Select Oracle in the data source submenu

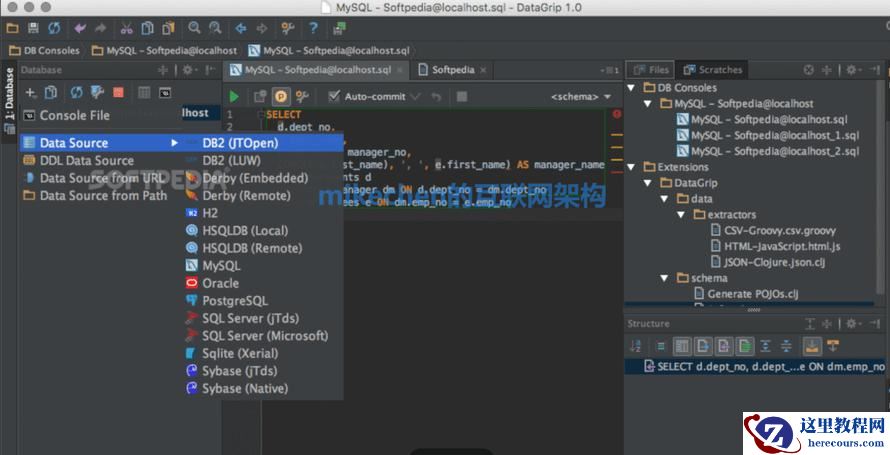click(x=263, y=283)
